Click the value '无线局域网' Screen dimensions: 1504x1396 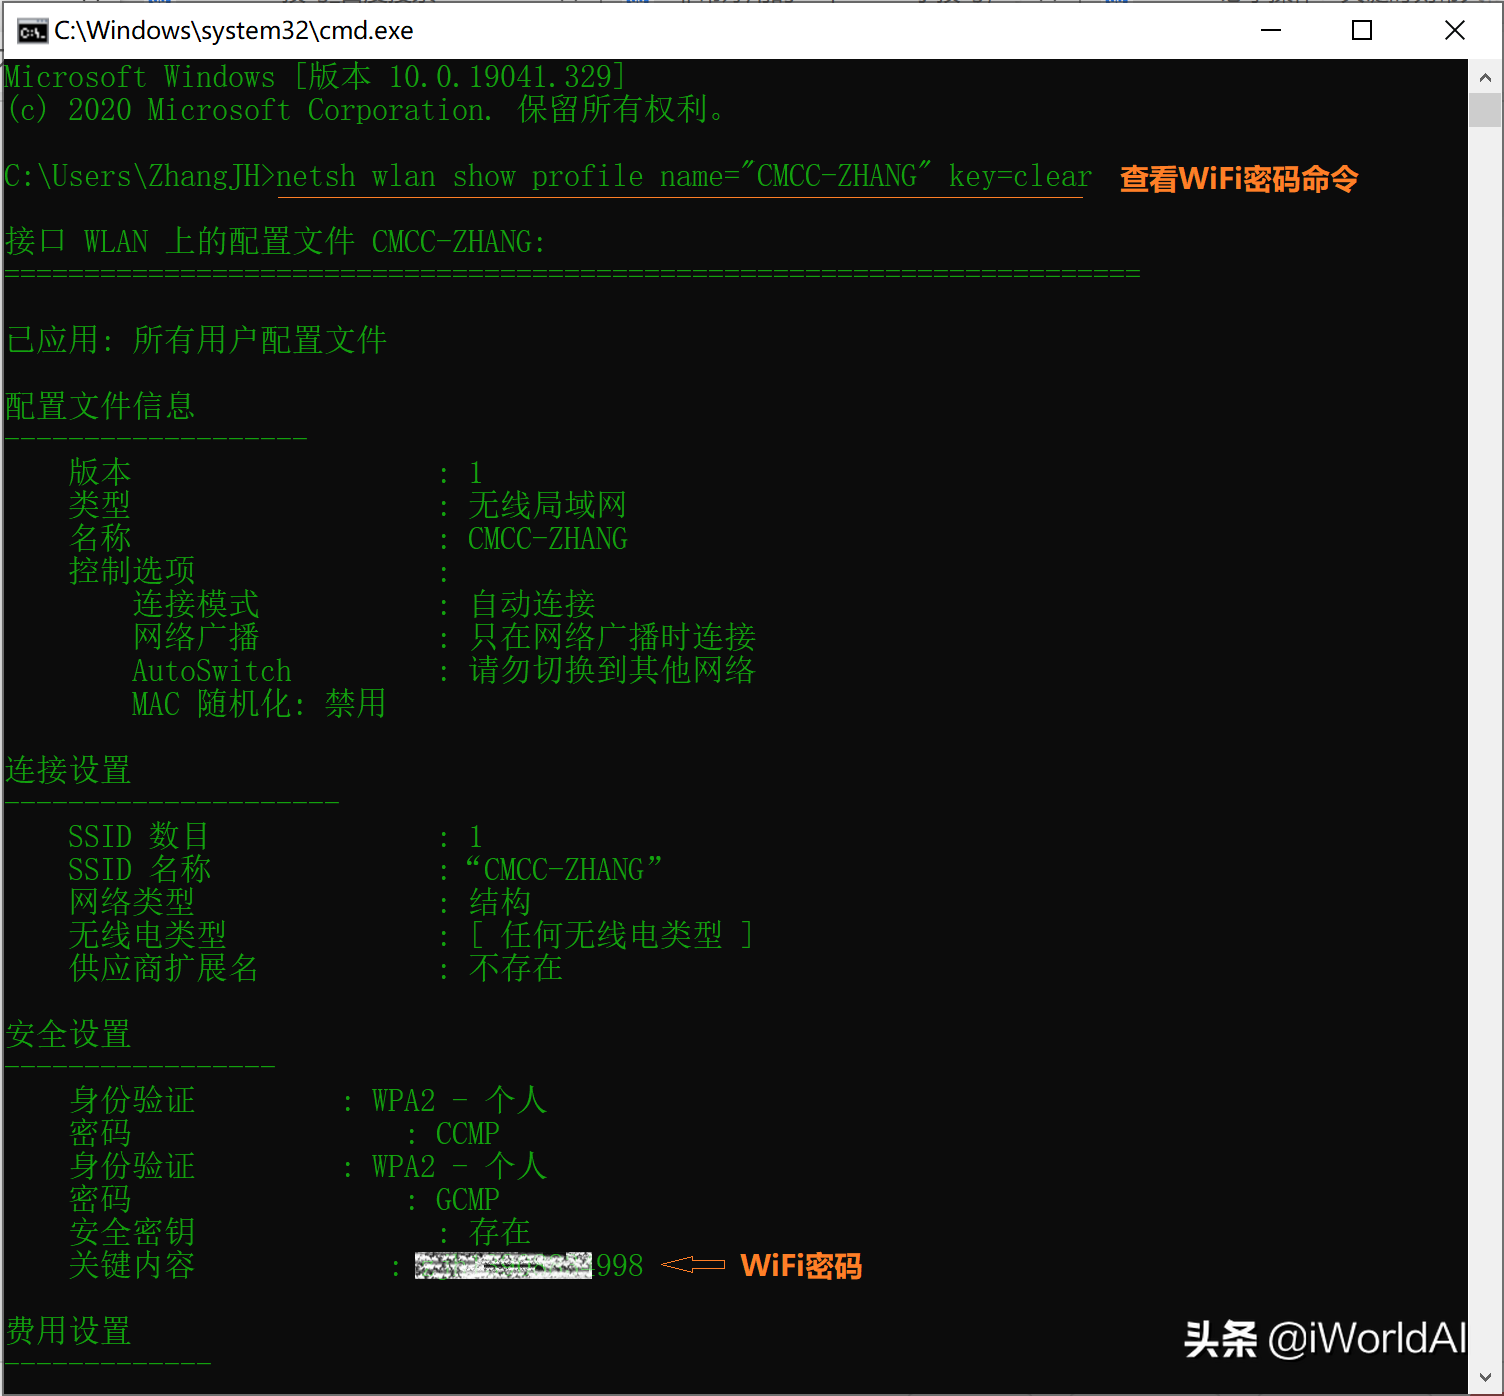[x=548, y=506]
